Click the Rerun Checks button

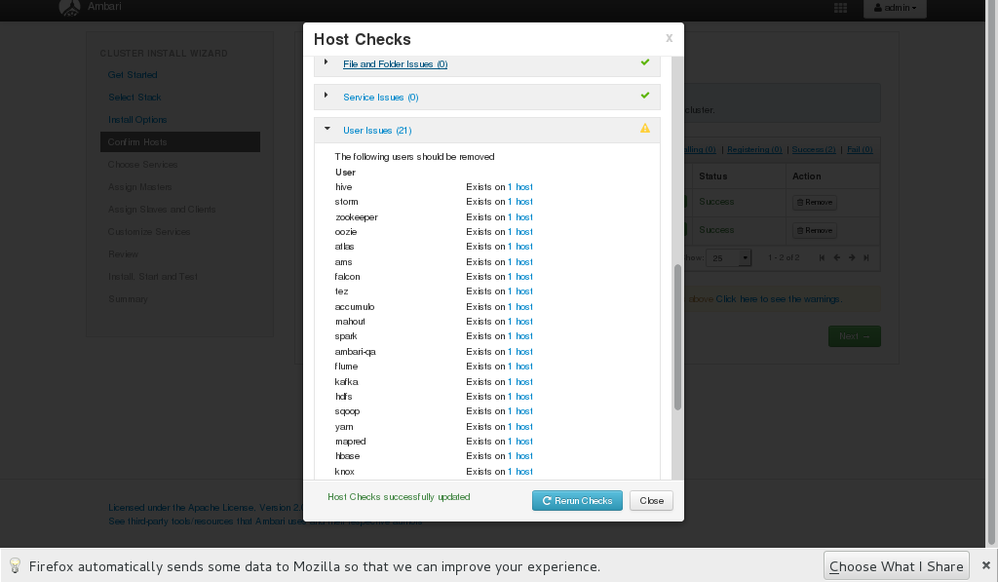click(x=577, y=500)
